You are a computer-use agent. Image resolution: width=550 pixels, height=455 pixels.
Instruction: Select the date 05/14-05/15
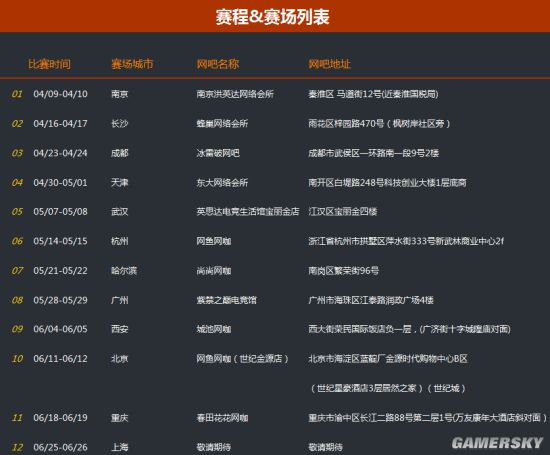(x=60, y=241)
